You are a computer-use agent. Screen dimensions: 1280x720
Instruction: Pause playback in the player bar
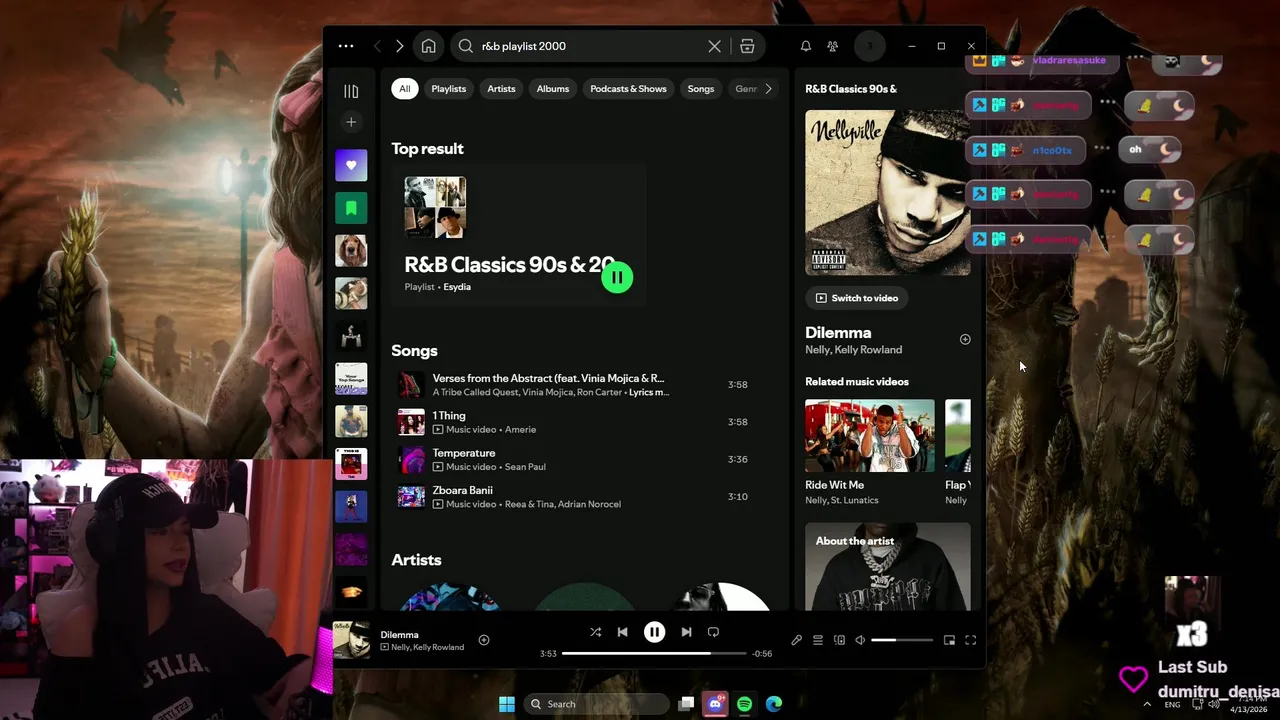(654, 632)
